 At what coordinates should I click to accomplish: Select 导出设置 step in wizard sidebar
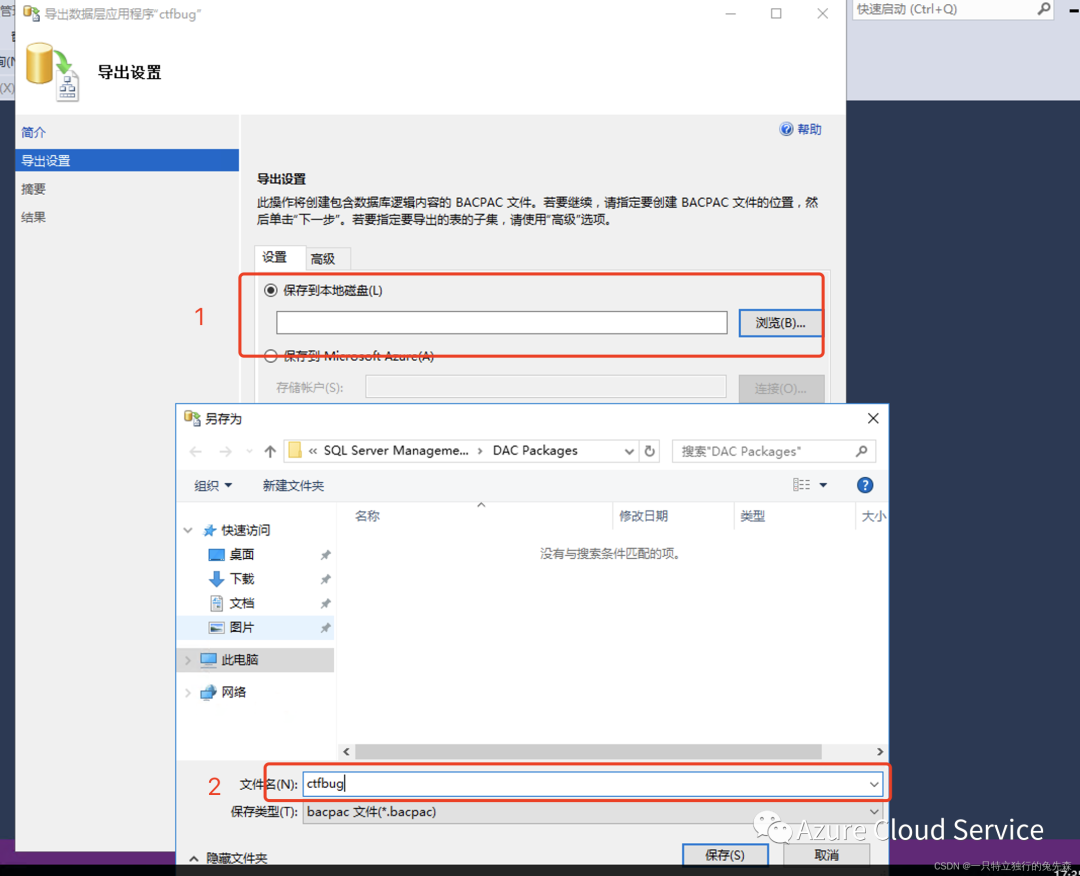coord(127,160)
